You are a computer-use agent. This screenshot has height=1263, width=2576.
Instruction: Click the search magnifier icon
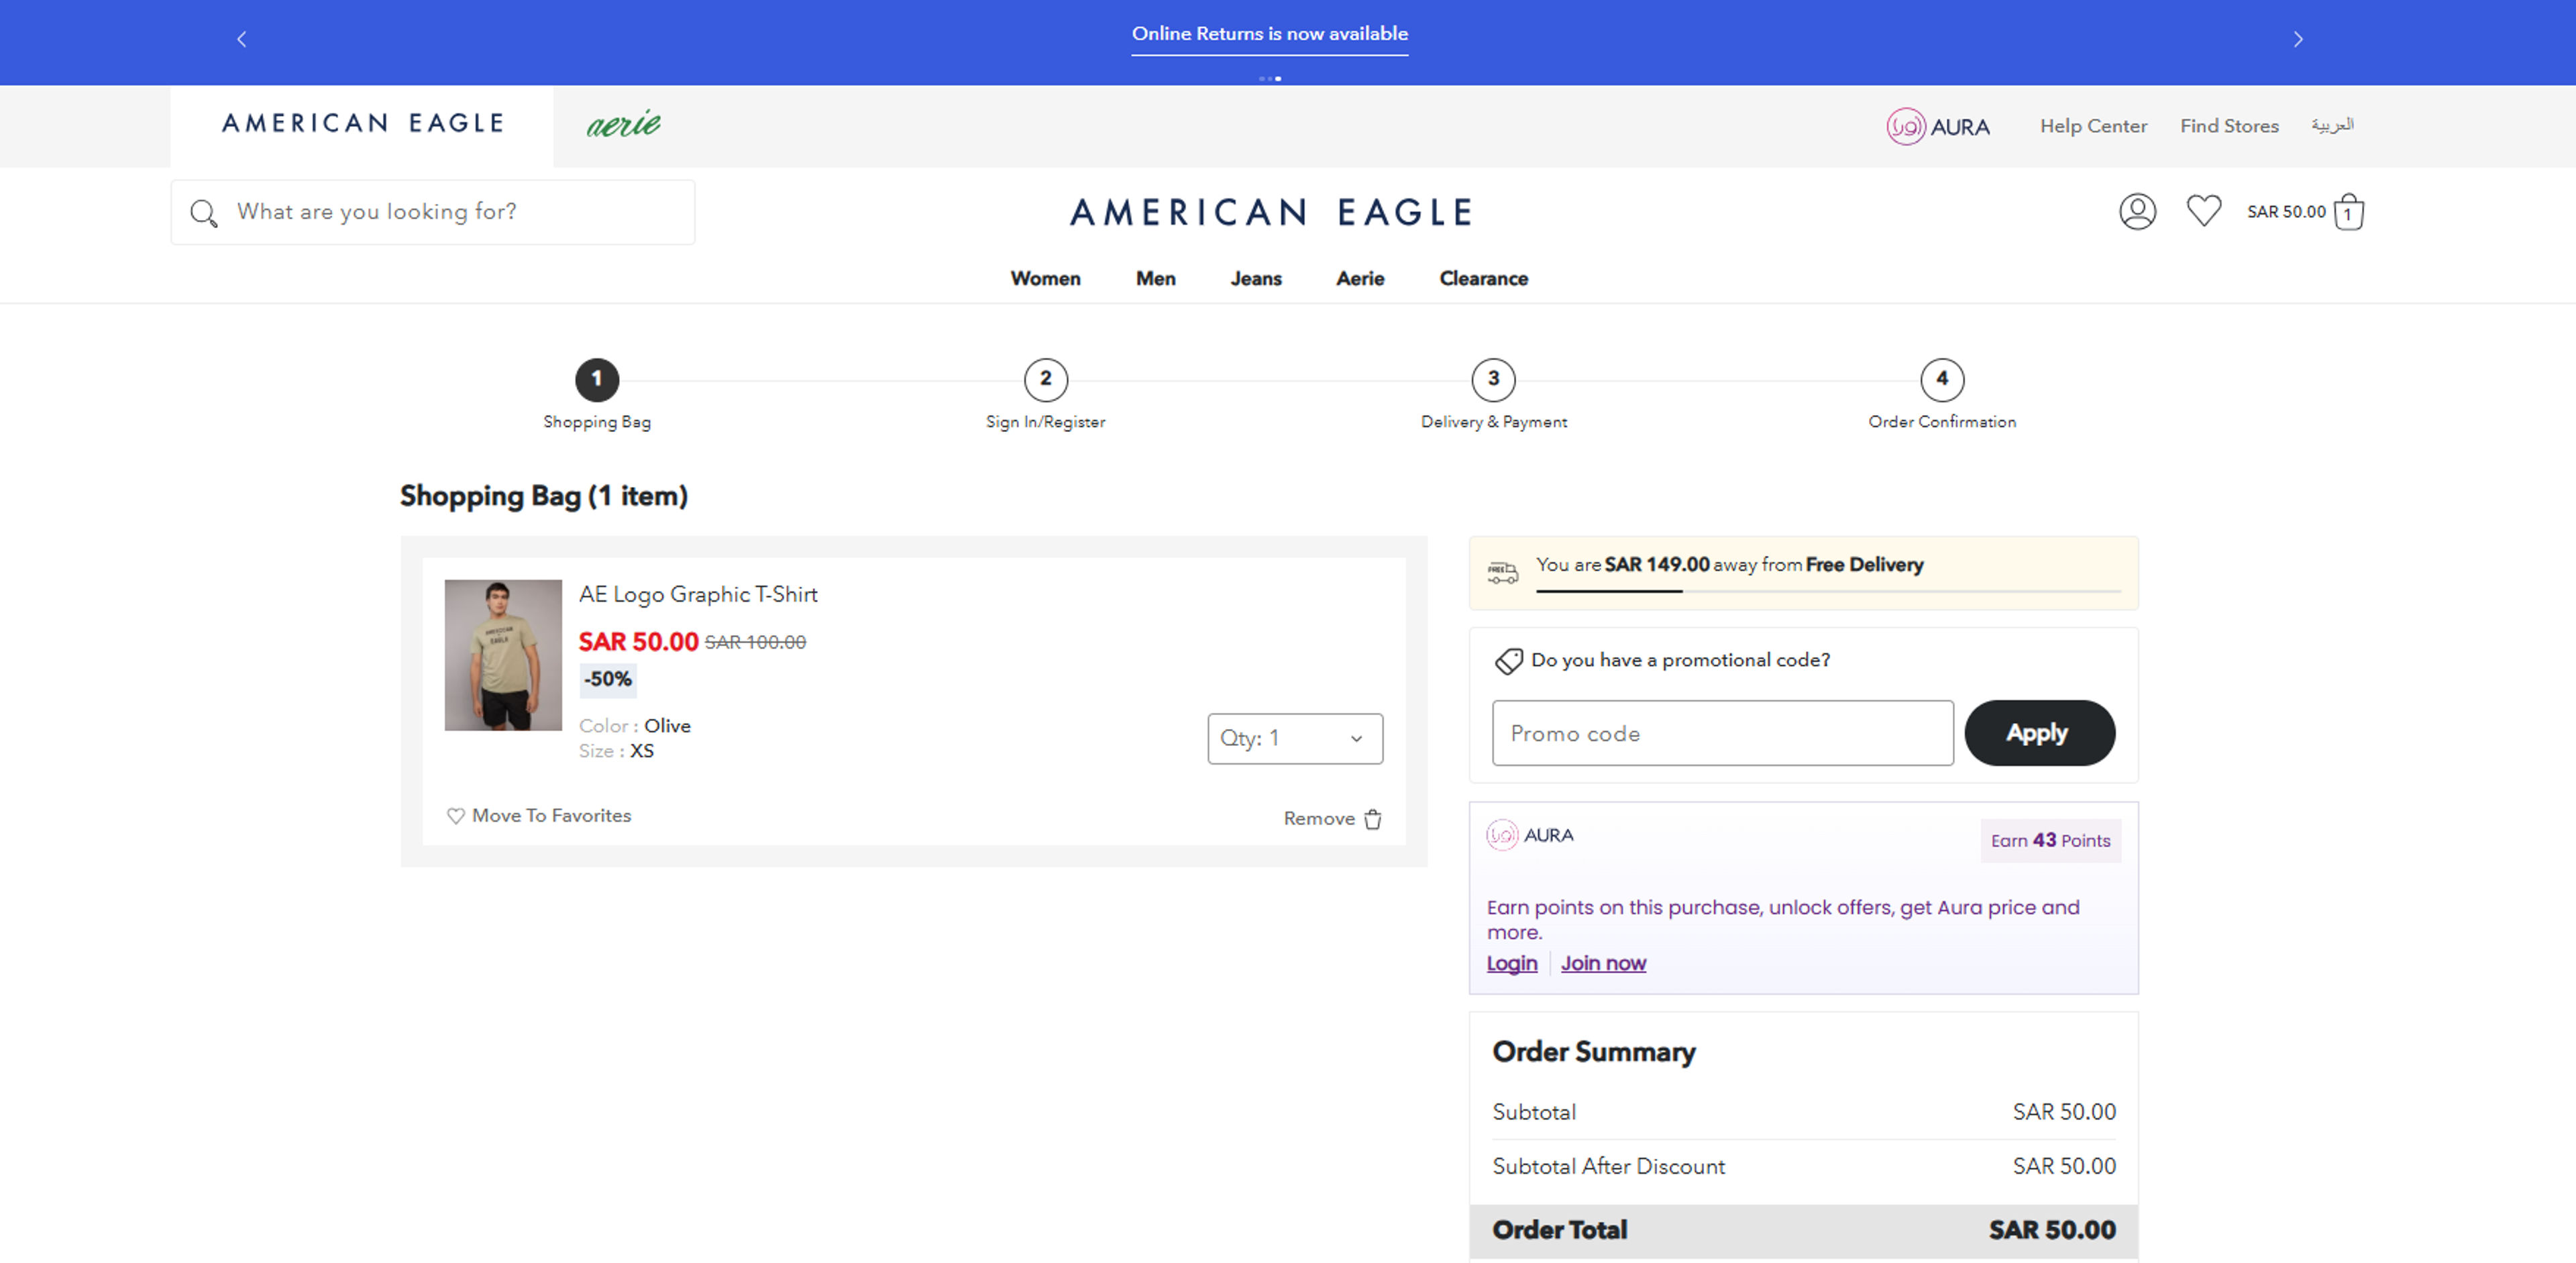point(204,213)
